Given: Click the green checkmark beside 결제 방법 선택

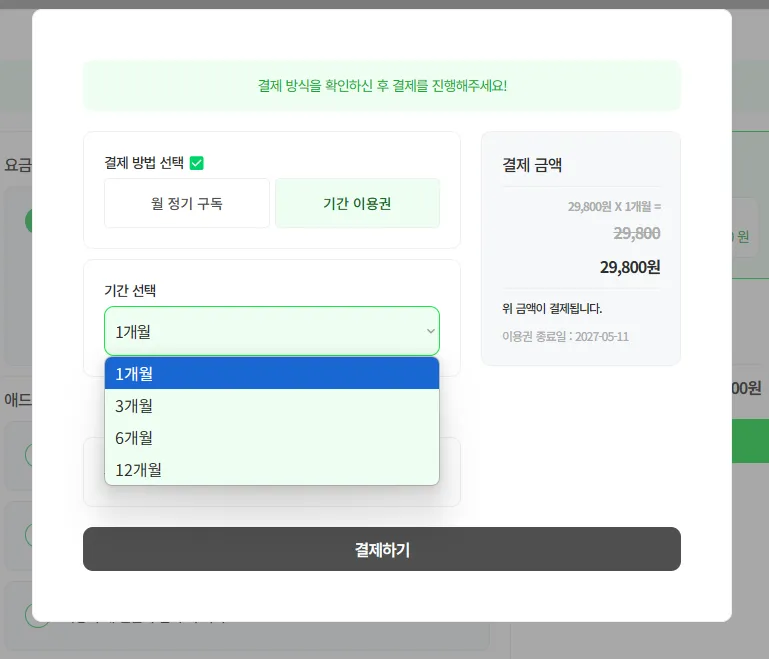Looking at the screenshot, I should (197, 163).
